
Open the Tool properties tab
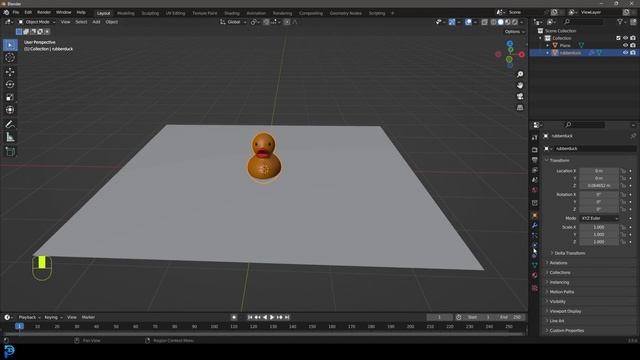click(x=535, y=138)
